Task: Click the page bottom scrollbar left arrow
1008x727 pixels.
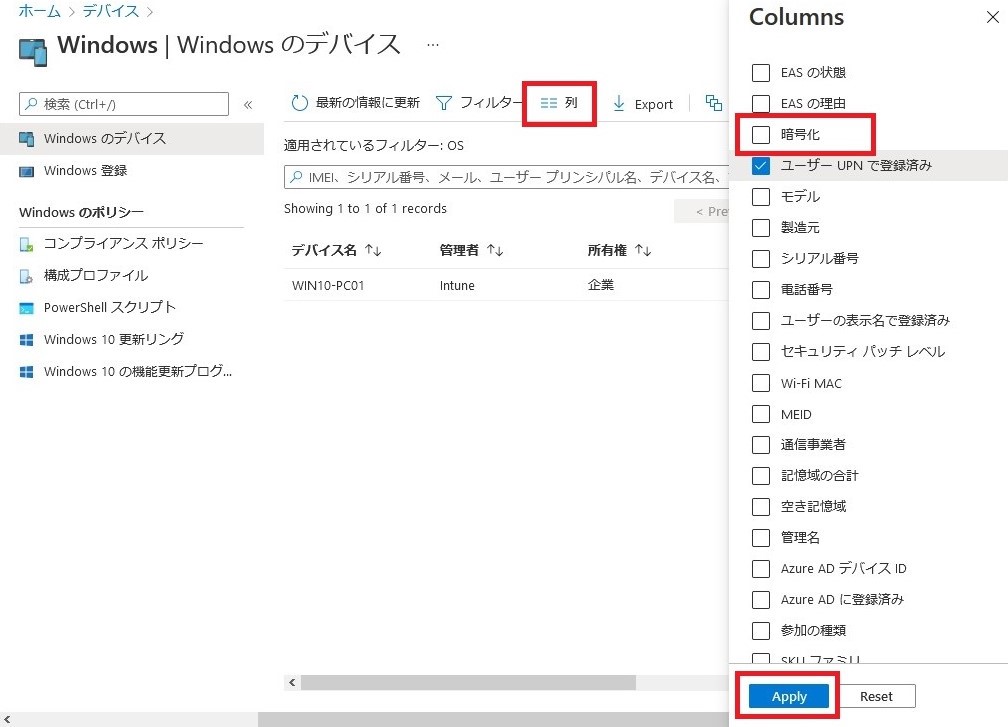Action: (x=7, y=720)
